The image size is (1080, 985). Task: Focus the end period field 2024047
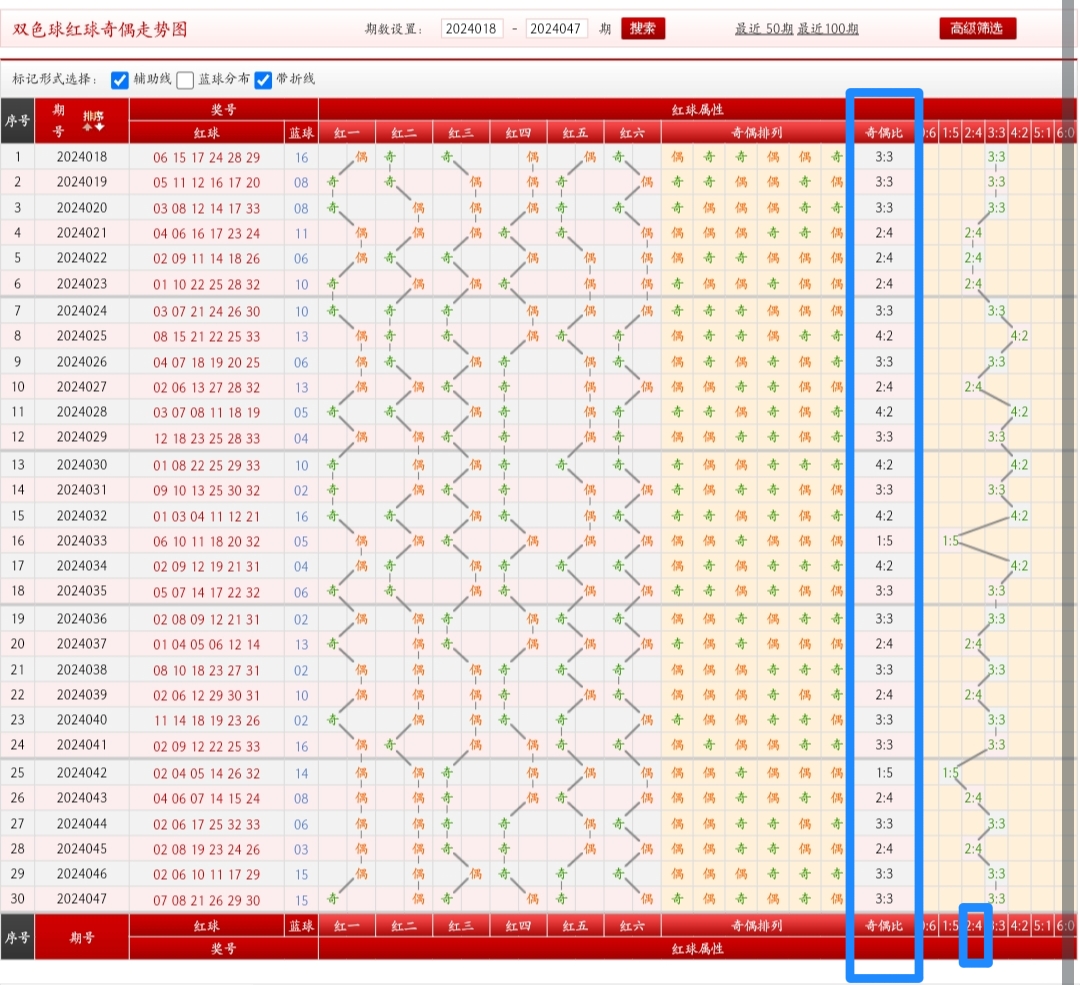point(556,28)
